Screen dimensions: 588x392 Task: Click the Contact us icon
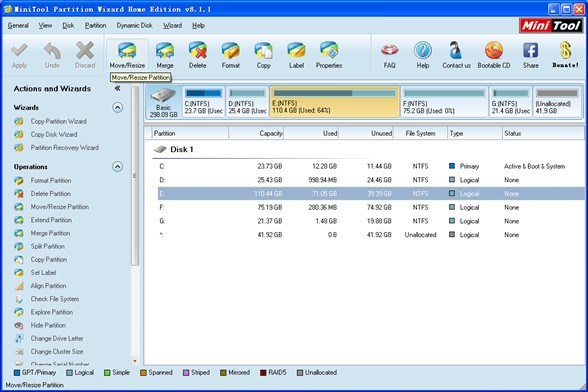(456, 50)
